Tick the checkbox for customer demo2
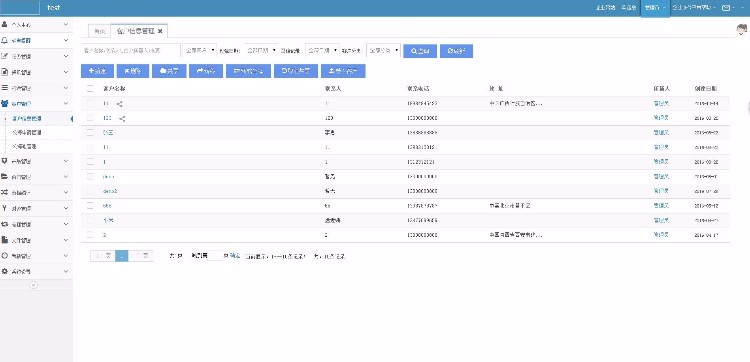 pyautogui.click(x=90, y=191)
